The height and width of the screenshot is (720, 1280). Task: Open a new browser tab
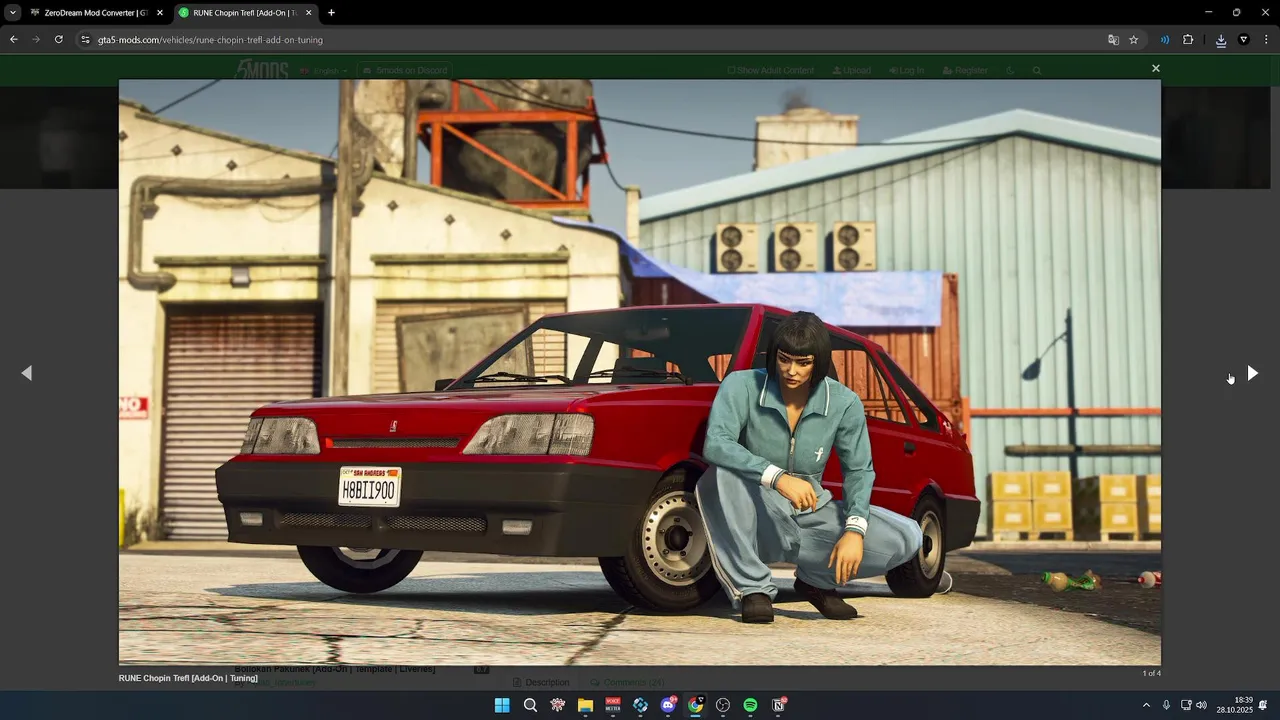(x=331, y=13)
